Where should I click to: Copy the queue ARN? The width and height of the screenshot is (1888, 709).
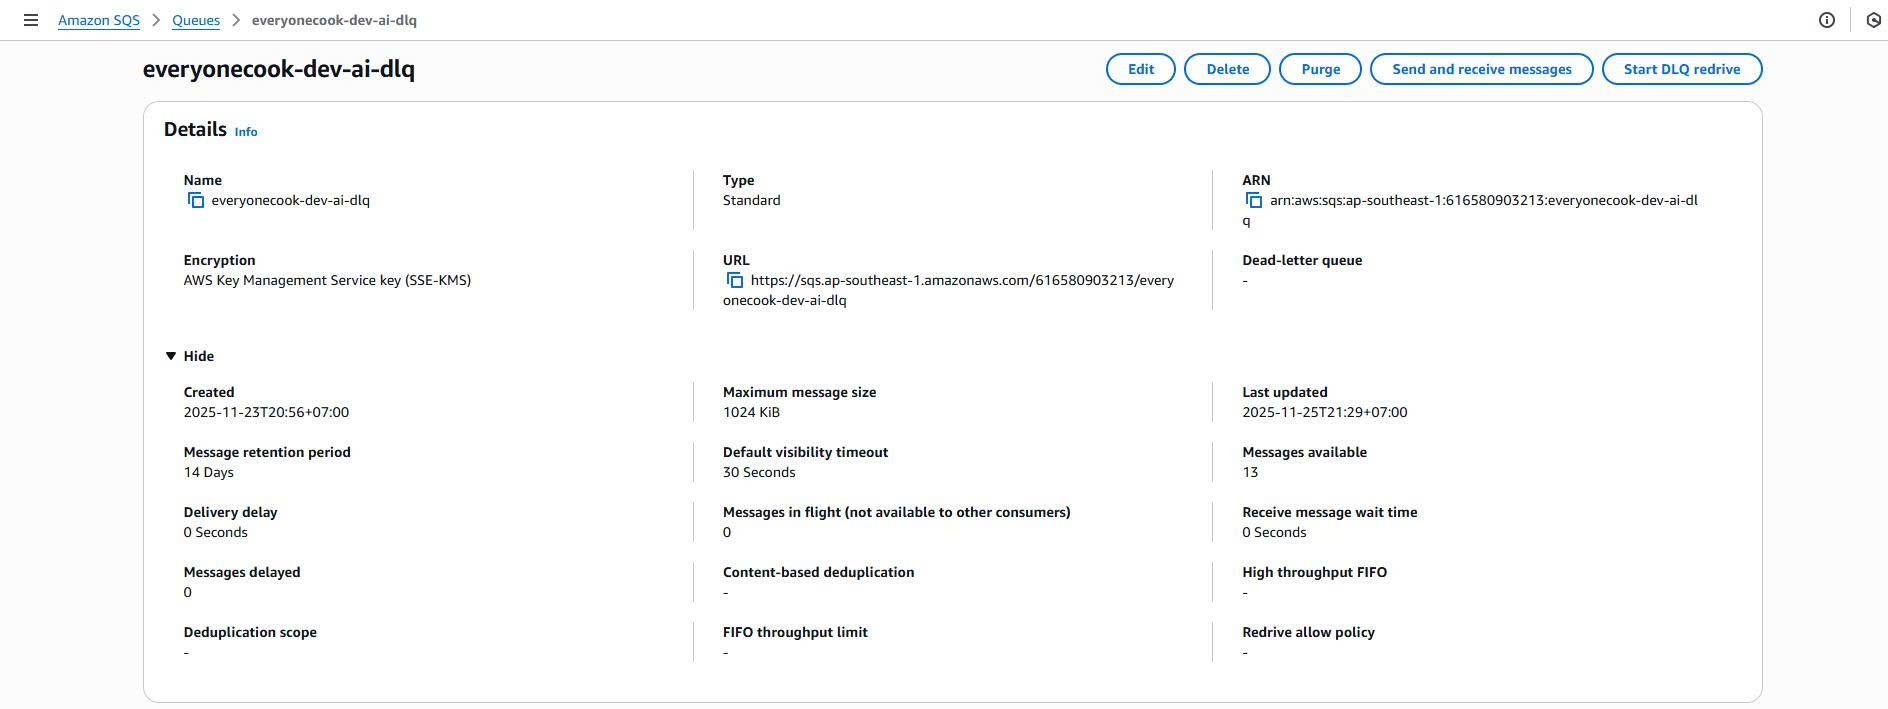click(x=1254, y=201)
